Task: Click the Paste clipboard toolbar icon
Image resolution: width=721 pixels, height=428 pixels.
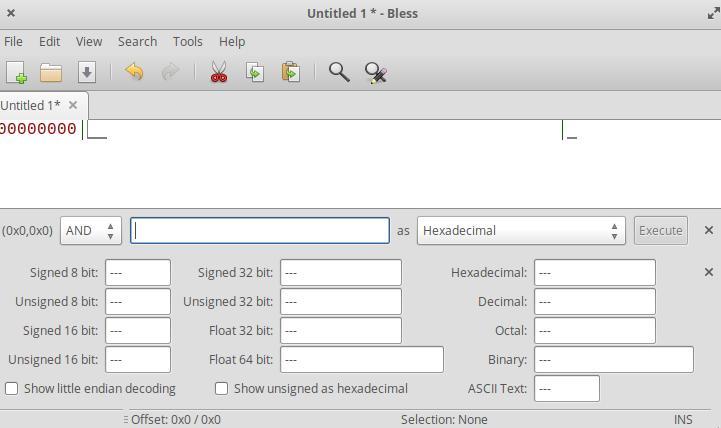Action: 291,72
